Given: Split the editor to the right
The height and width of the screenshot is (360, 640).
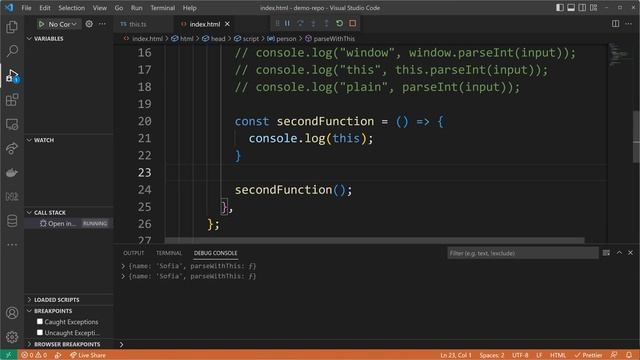Looking at the screenshot, I should pos(616,24).
